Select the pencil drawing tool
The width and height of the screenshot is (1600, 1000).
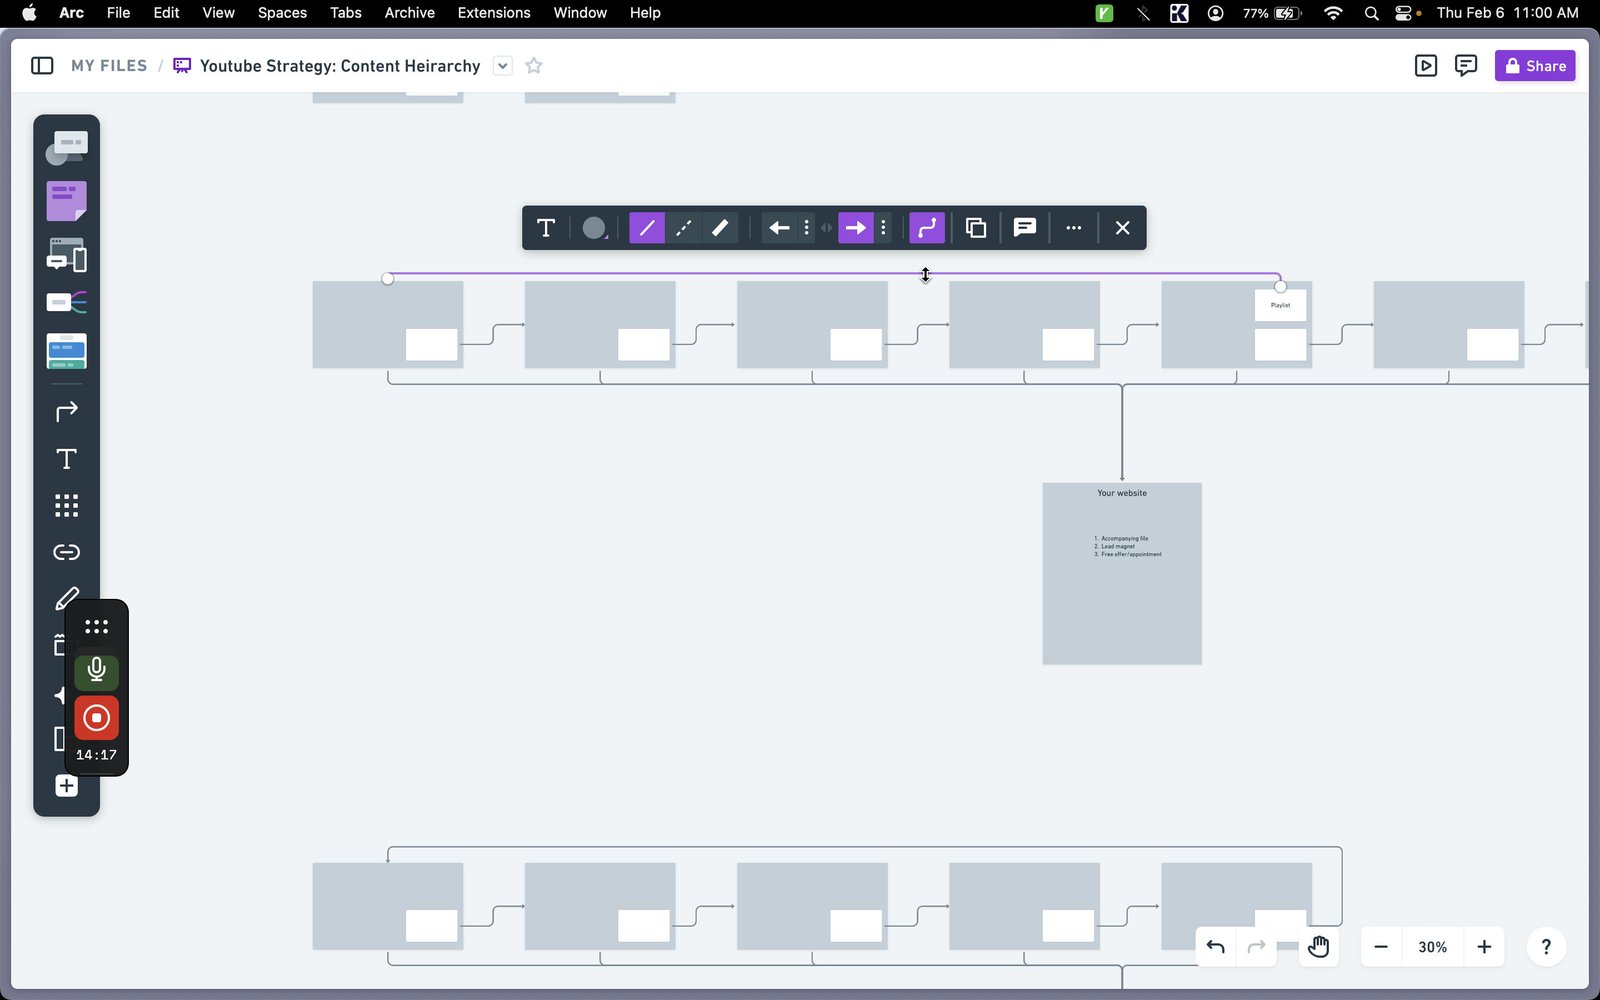pos(66,598)
